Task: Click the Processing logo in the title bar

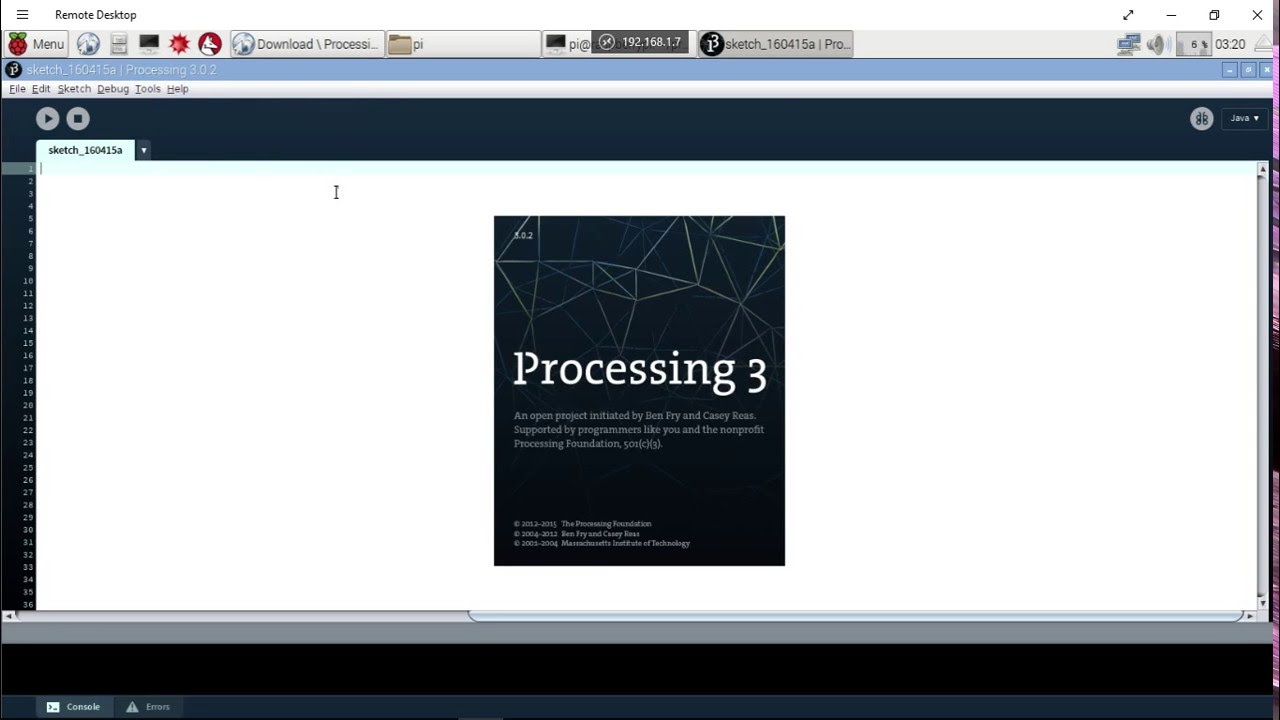Action: tap(13, 70)
